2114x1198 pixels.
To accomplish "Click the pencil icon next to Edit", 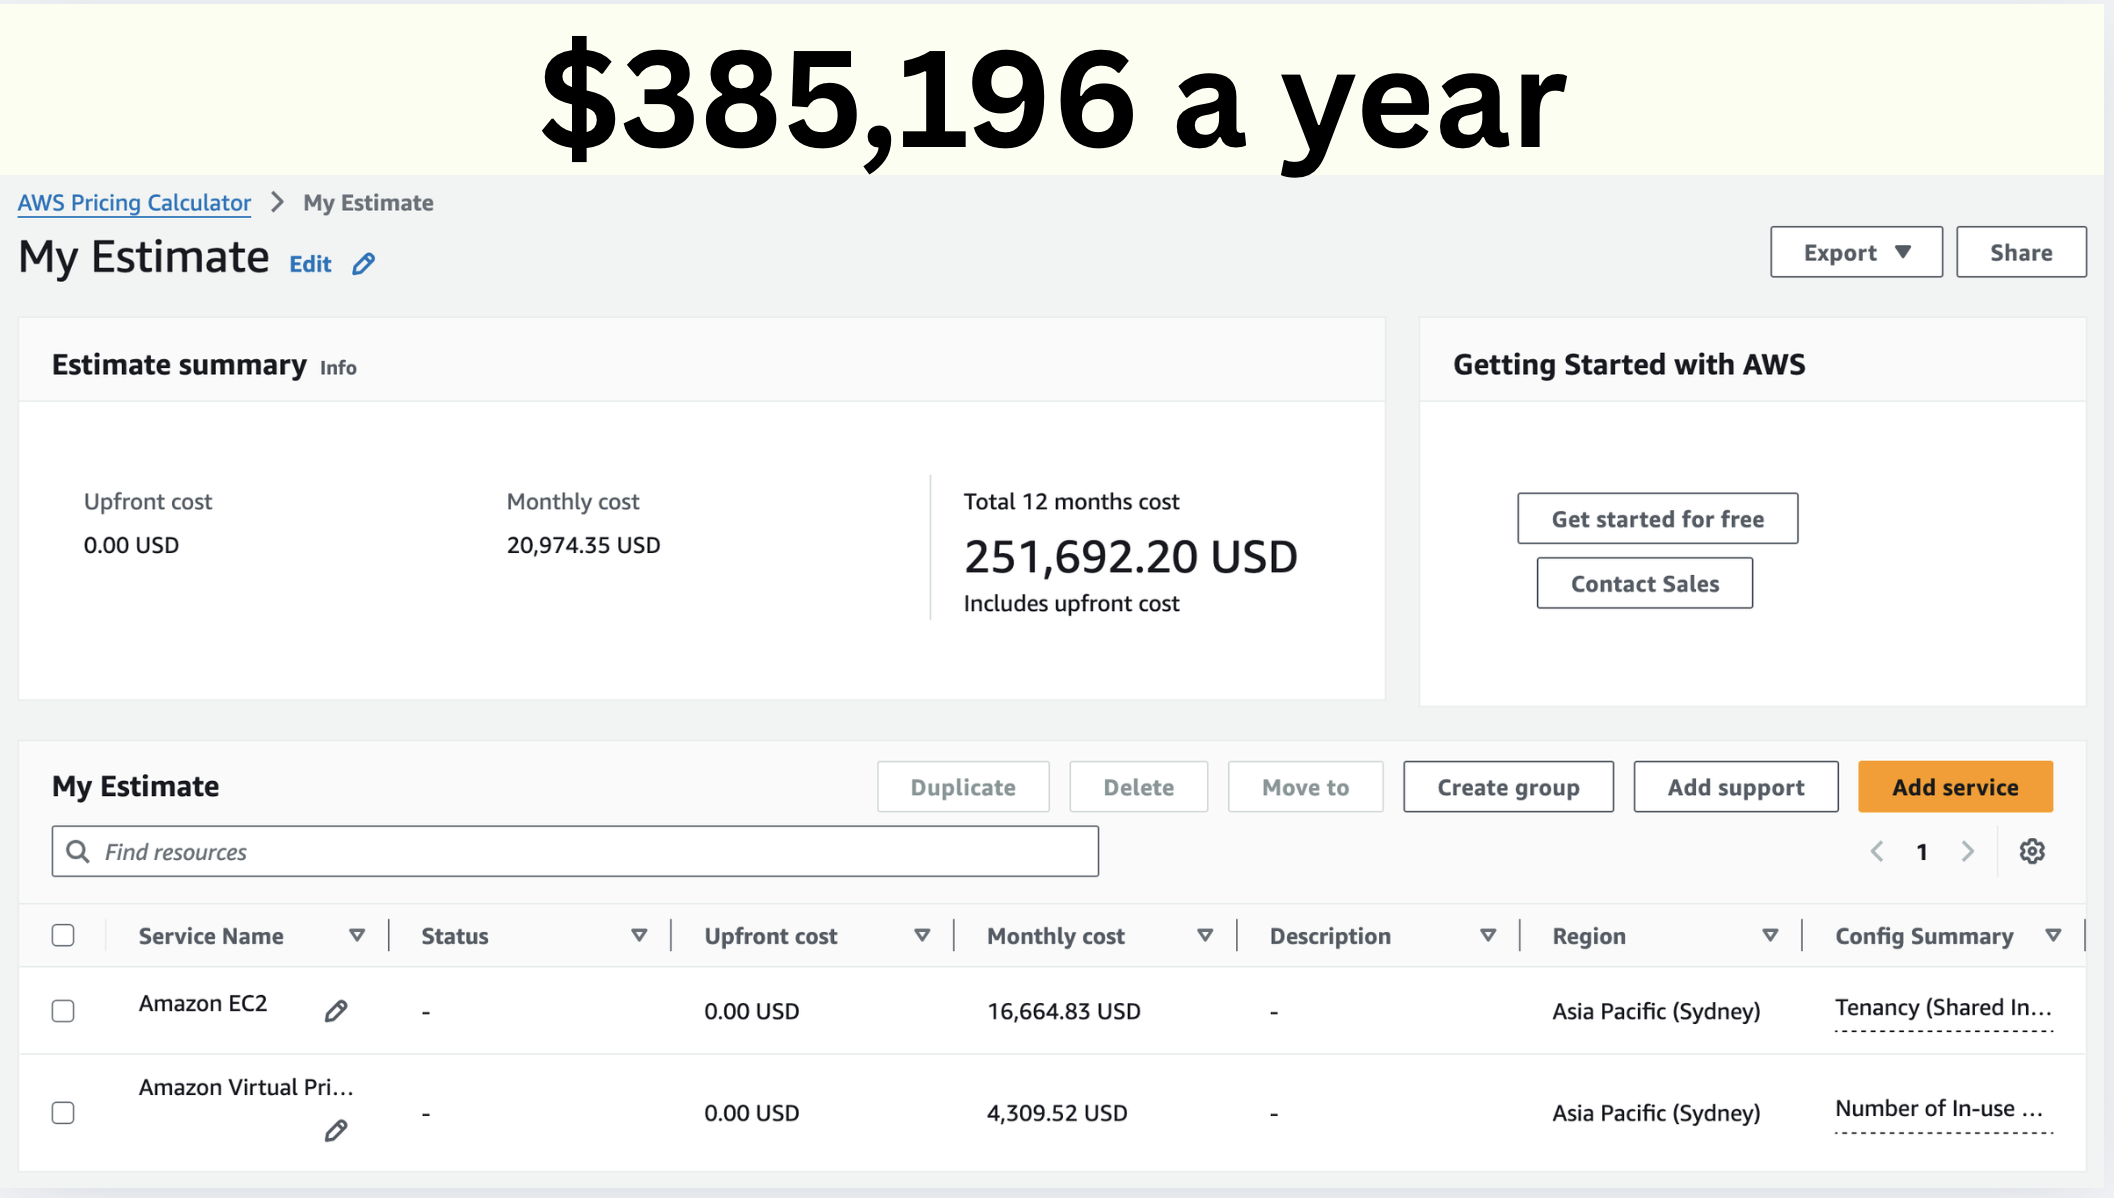I will (x=364, y=264).
